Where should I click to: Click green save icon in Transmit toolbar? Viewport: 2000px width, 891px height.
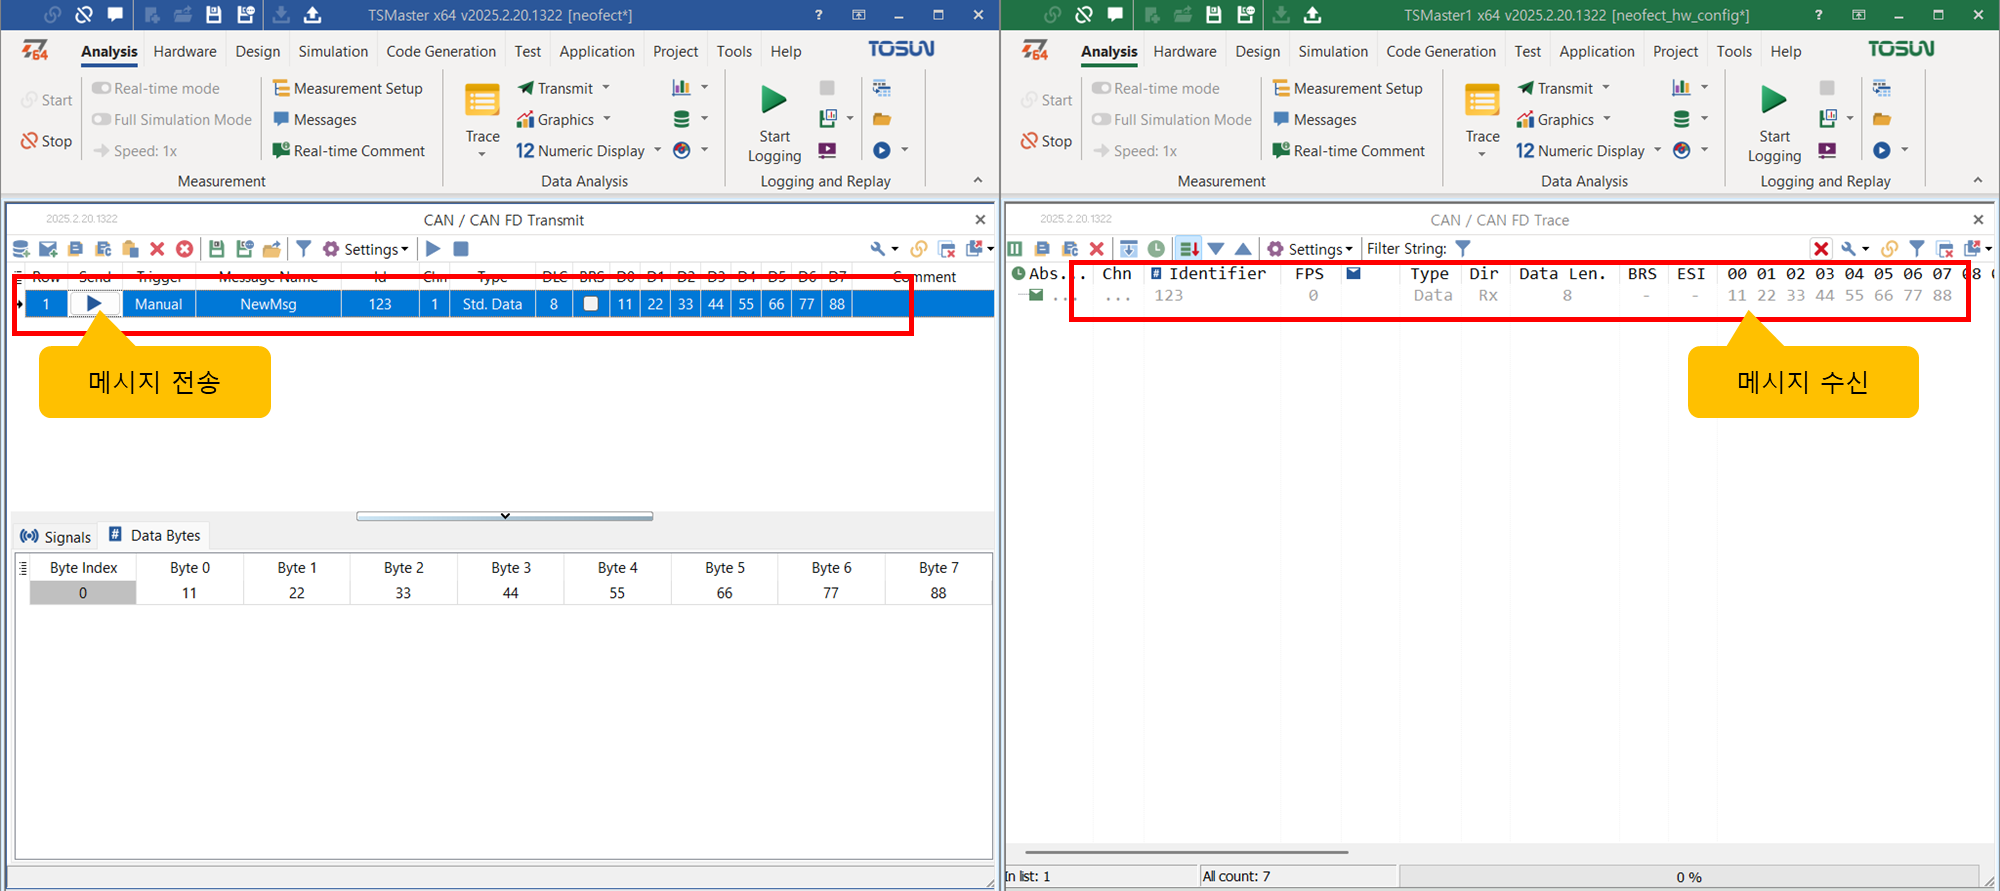point(216,249)
